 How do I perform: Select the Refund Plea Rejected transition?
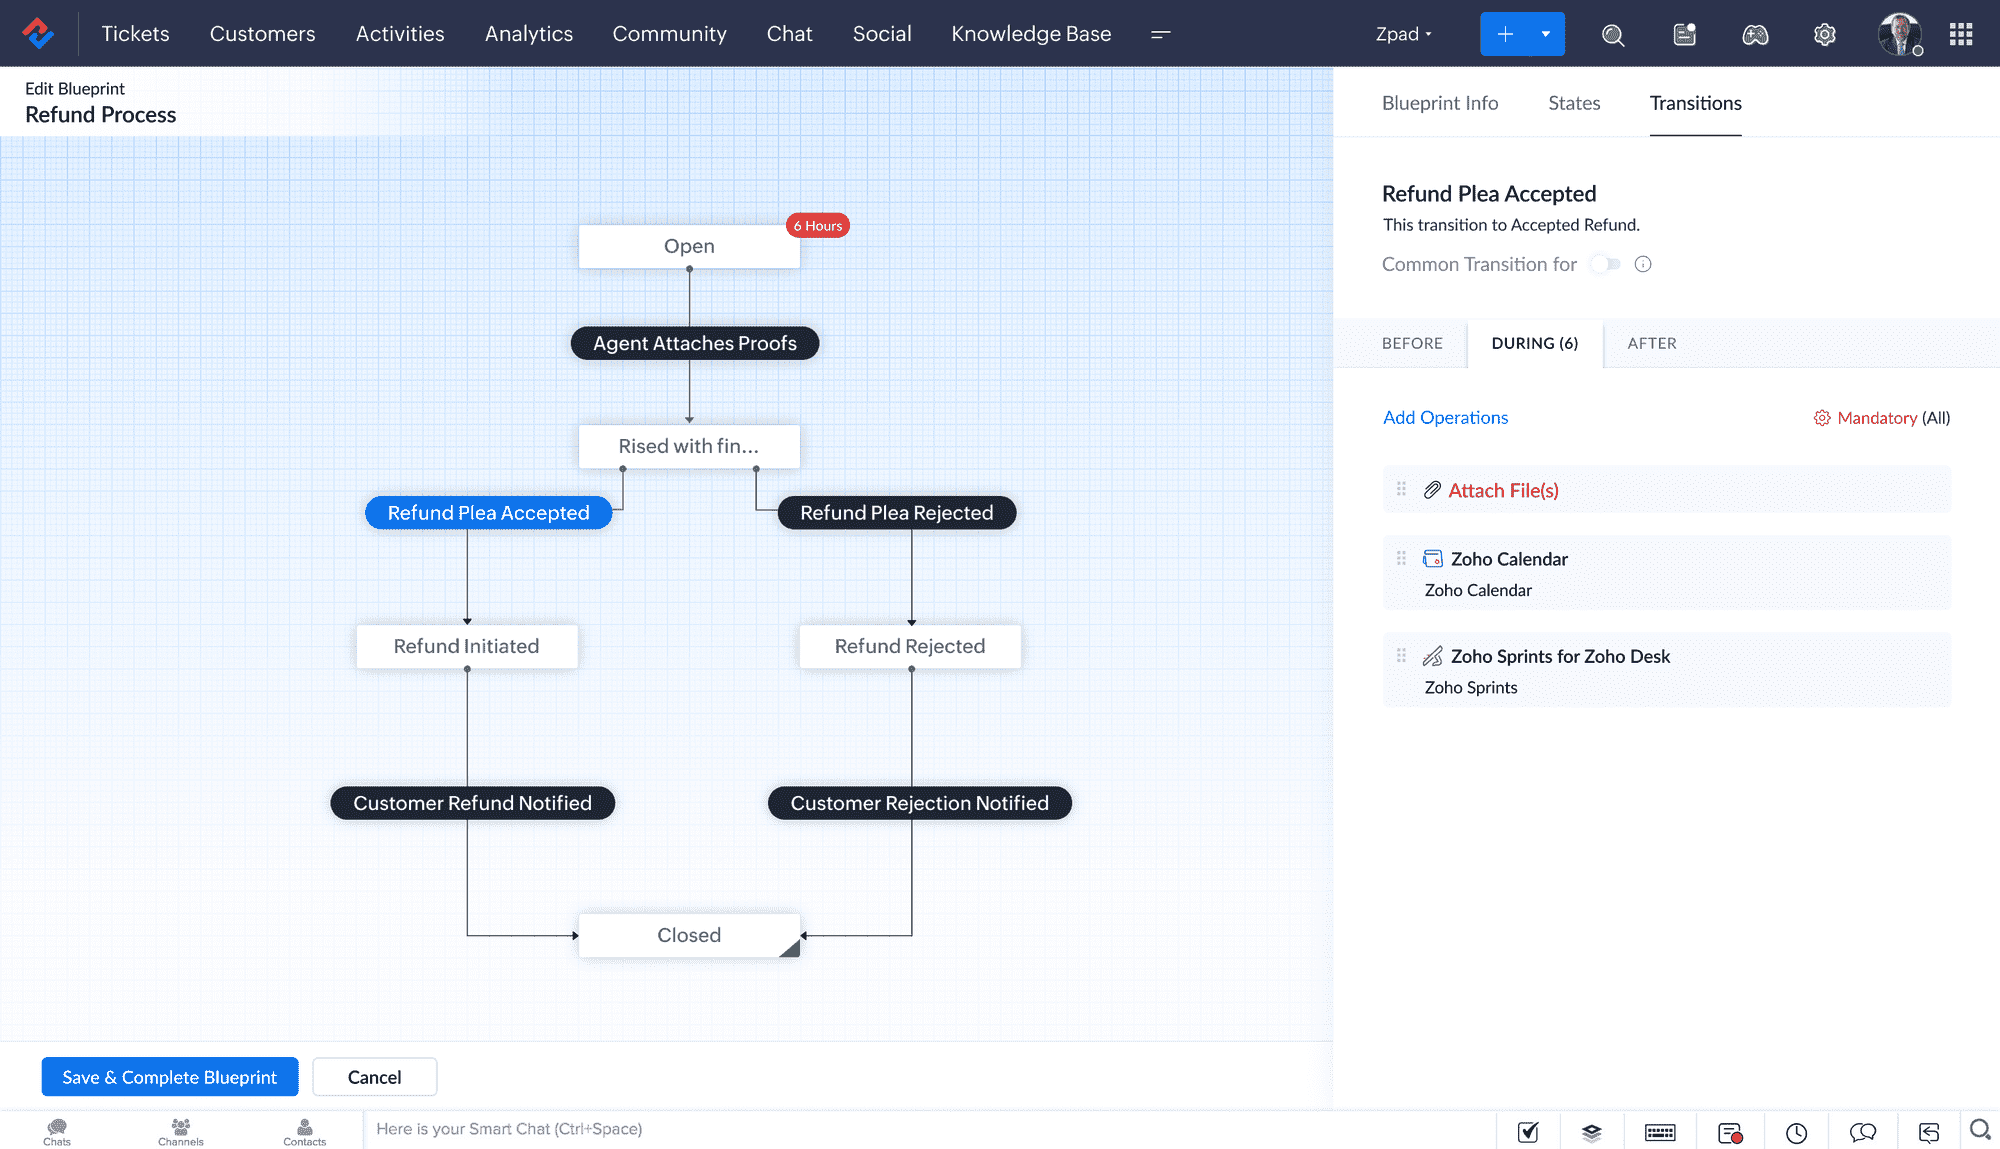pyautogui.click(x=896, y=512)
